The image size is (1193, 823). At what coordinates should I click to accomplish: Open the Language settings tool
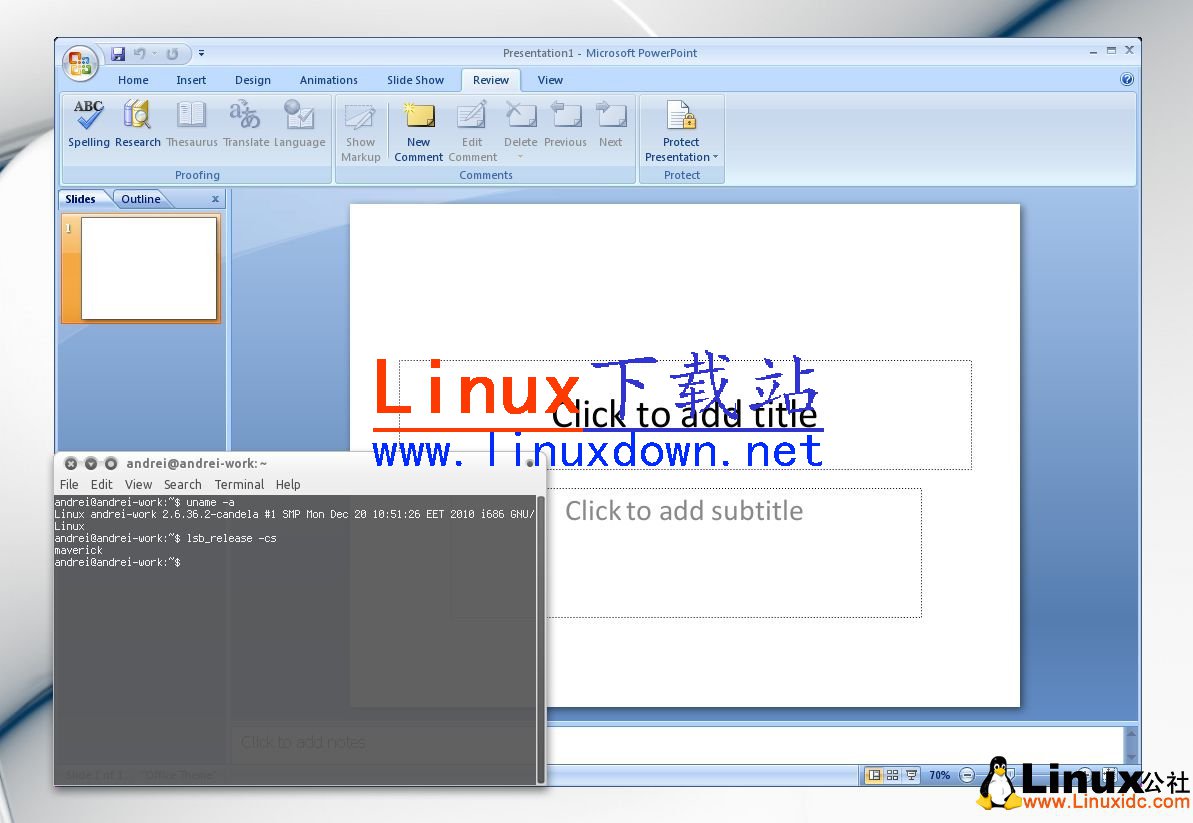pos(299,123)
